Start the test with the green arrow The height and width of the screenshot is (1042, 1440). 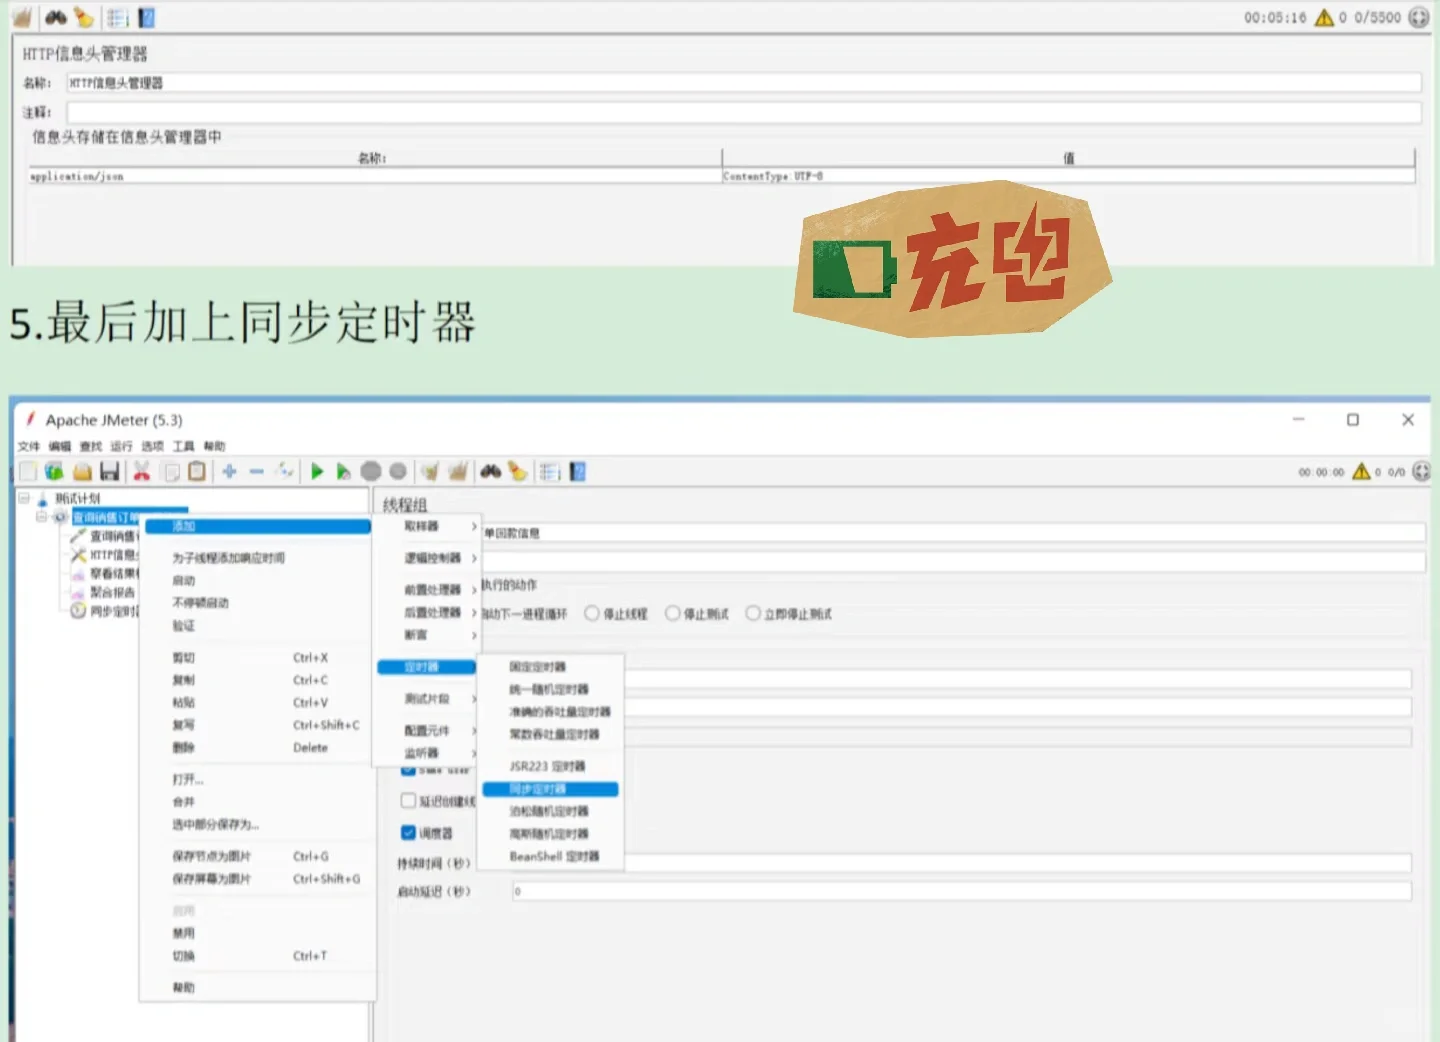(x=317, y=471)
